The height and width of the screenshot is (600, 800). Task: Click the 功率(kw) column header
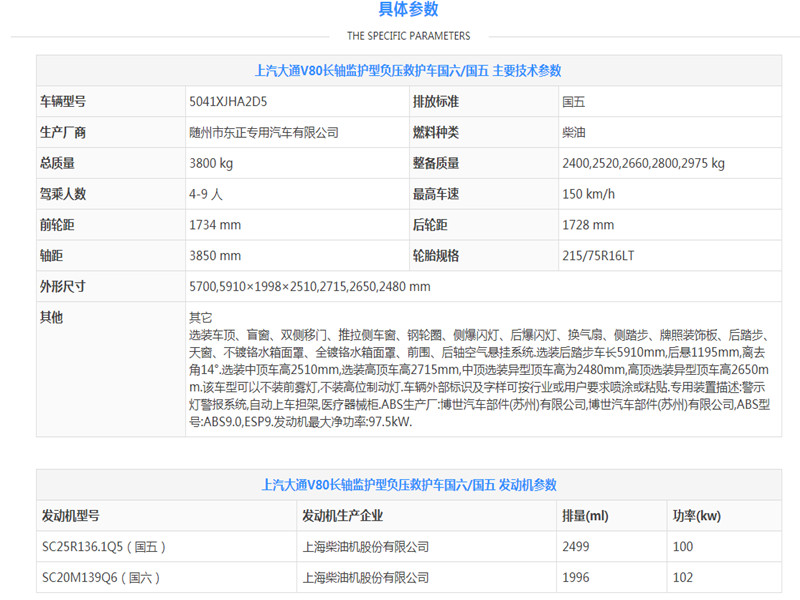click(x=696, y=516)
